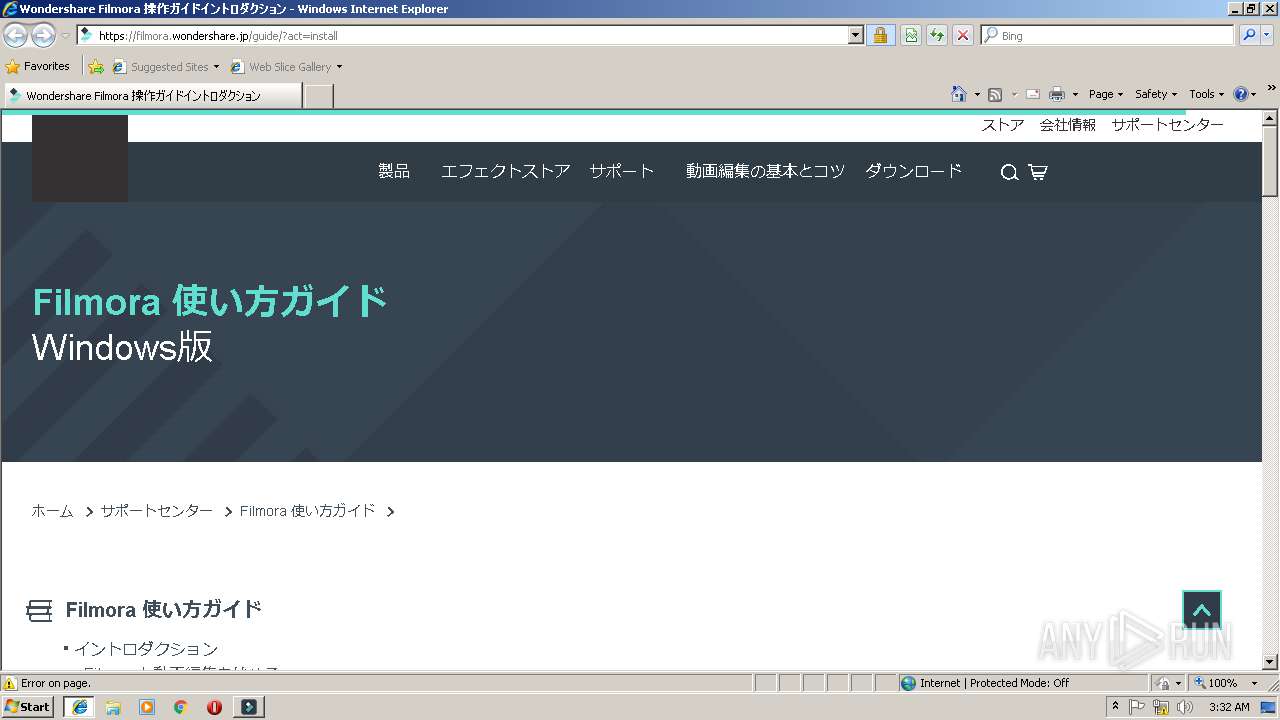The height and width of the screenshot is (720, 1280).
Task: Click the Help question mark icon
Action: 1241,94
